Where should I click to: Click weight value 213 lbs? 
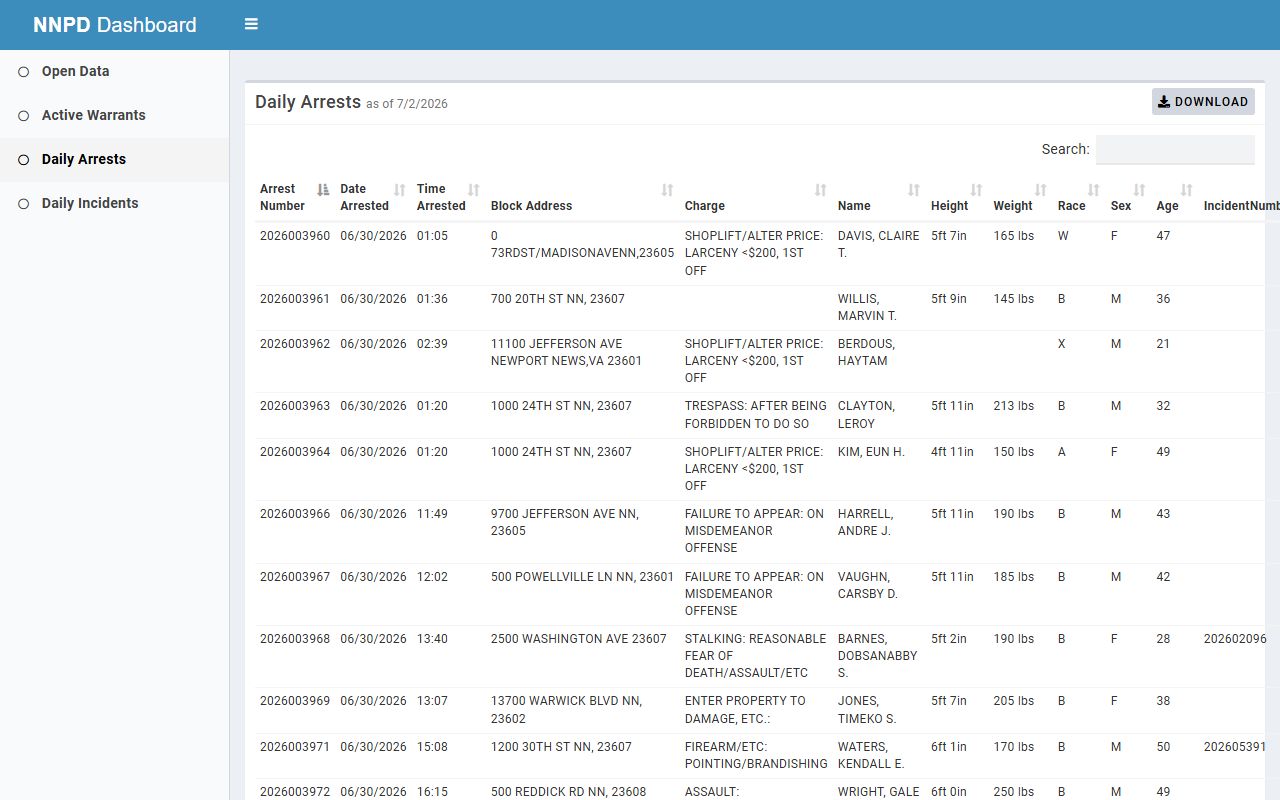pyautogui.click(x=1014, y=407)
